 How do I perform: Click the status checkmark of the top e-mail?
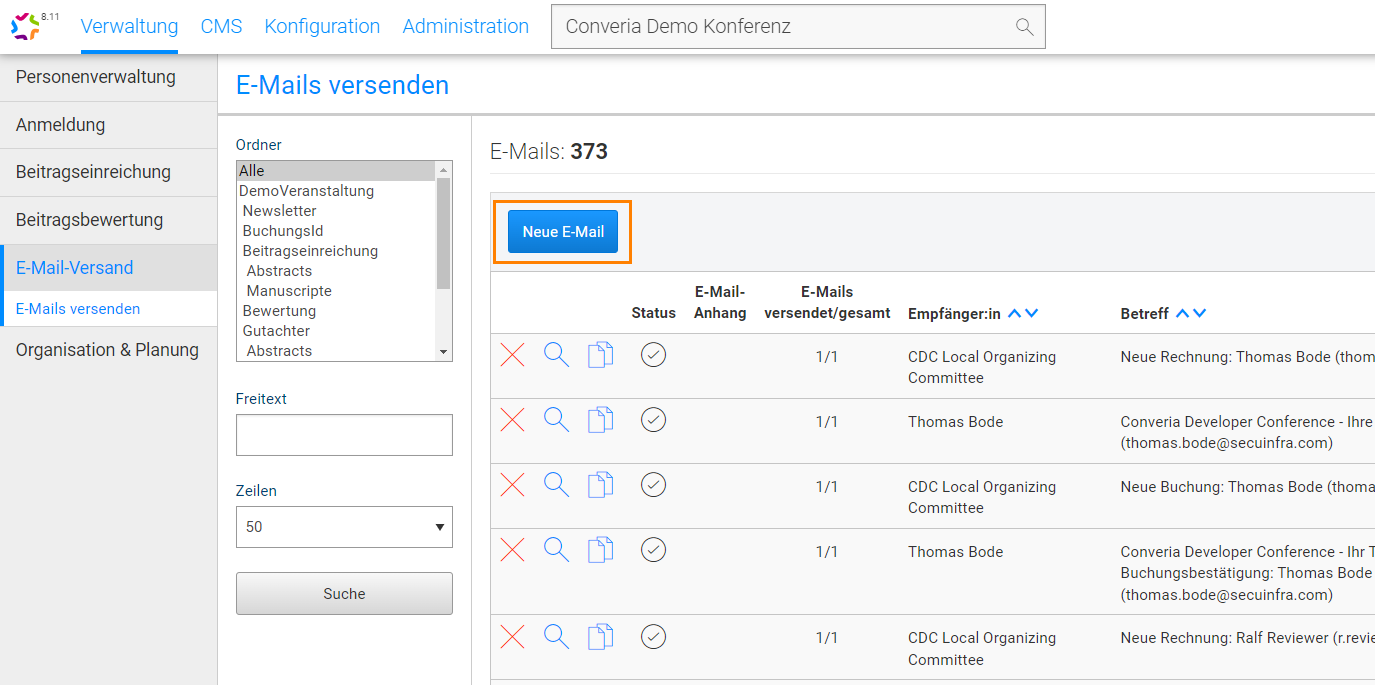[653, 355]
